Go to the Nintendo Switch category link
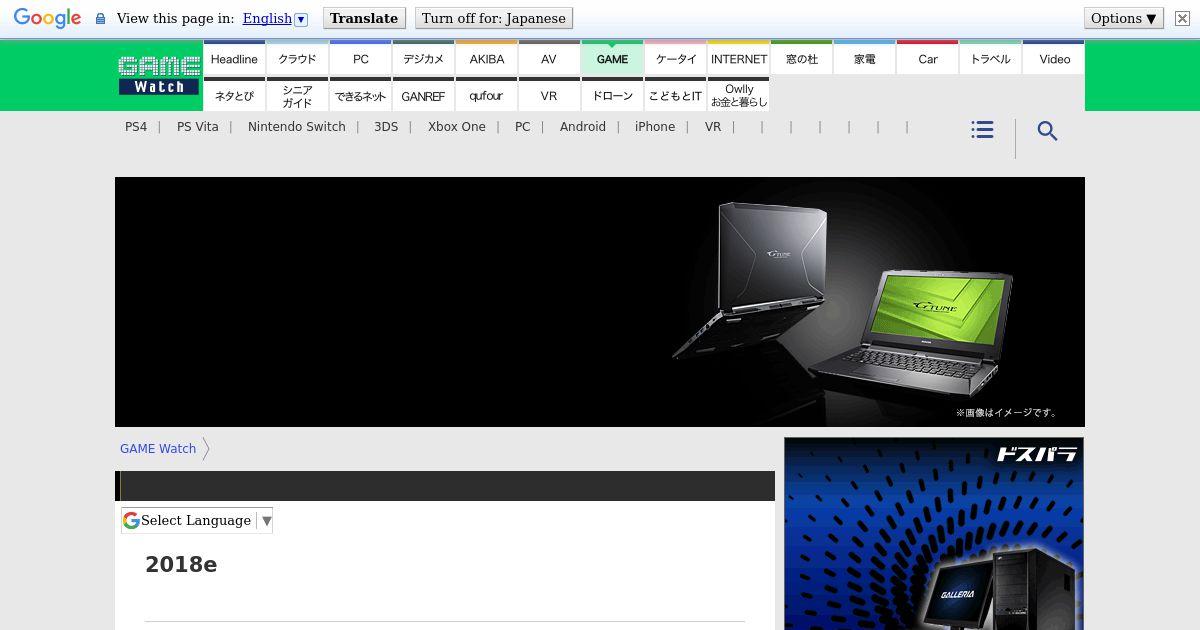 tap(296, 127)
